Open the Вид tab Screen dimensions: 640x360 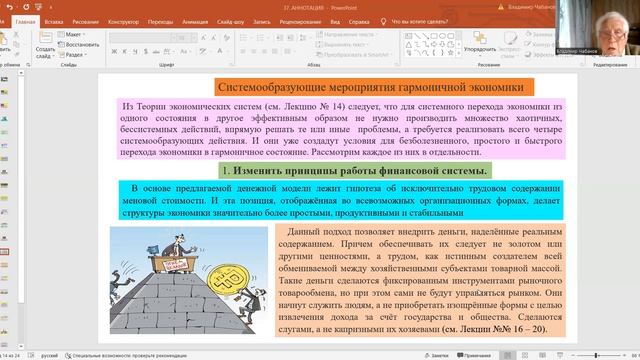335,22
